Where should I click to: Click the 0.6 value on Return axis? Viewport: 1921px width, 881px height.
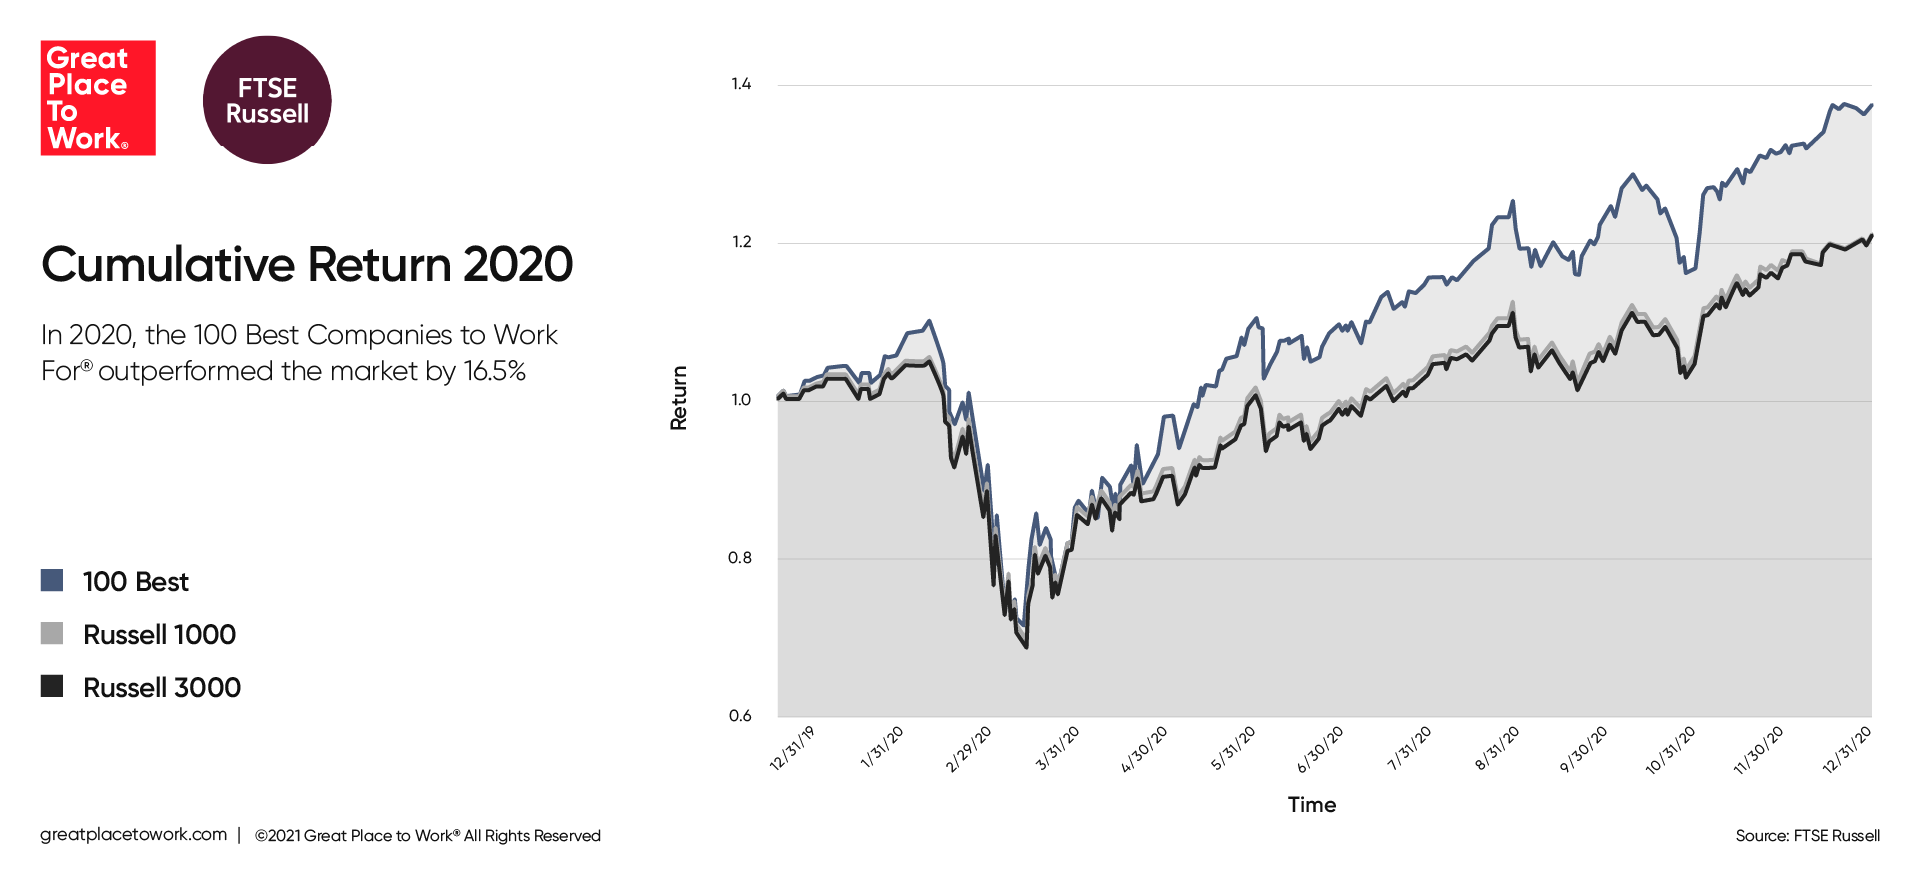[740, 716]
